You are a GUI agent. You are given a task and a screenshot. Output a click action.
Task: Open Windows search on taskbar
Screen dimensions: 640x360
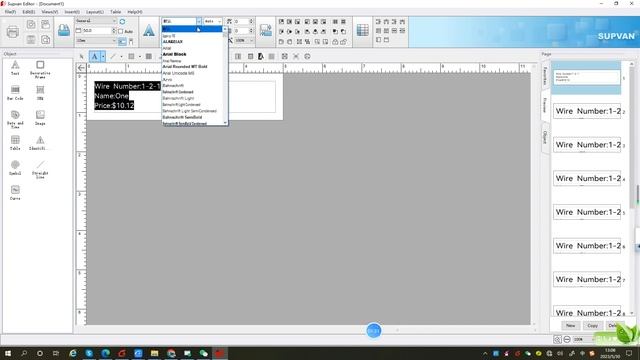pos(24,353)
